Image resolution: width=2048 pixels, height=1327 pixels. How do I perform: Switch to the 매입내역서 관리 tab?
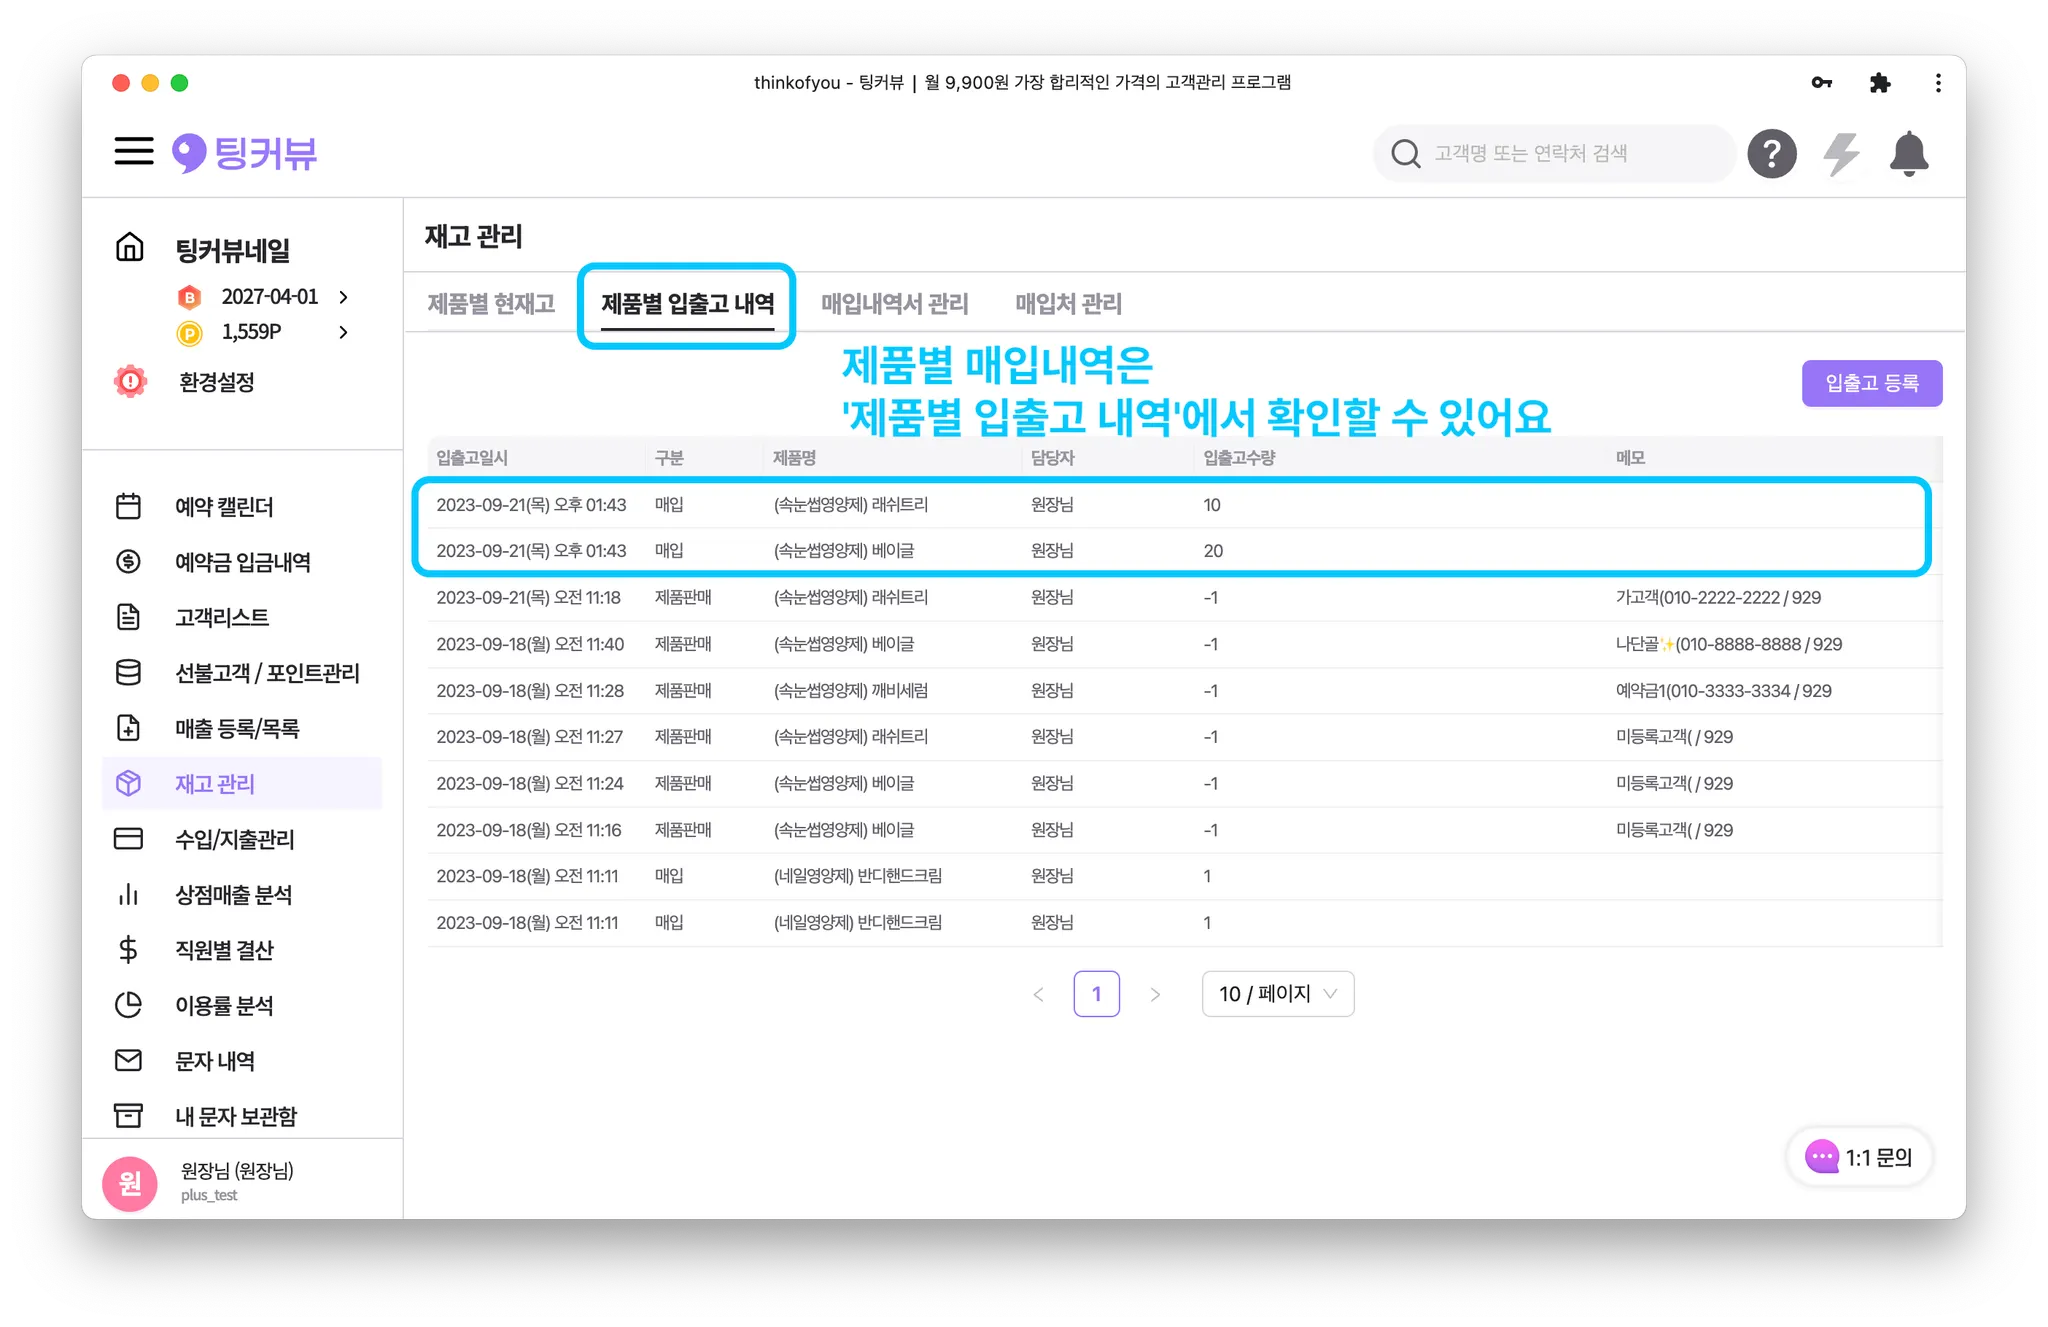pos(894,304)
